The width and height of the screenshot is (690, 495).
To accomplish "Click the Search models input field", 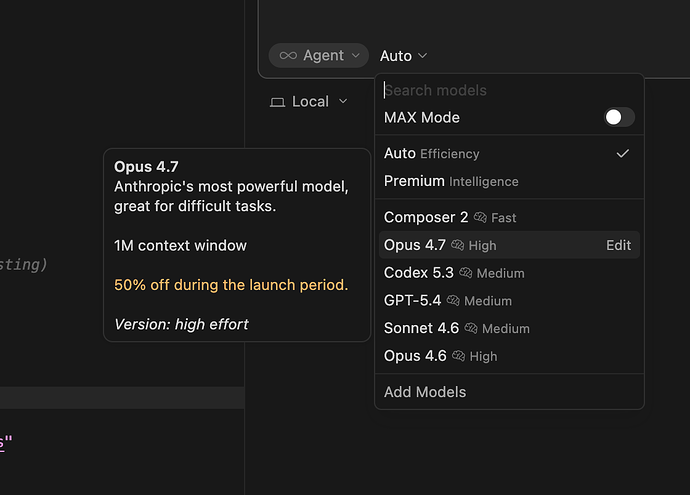I will 509,90.
